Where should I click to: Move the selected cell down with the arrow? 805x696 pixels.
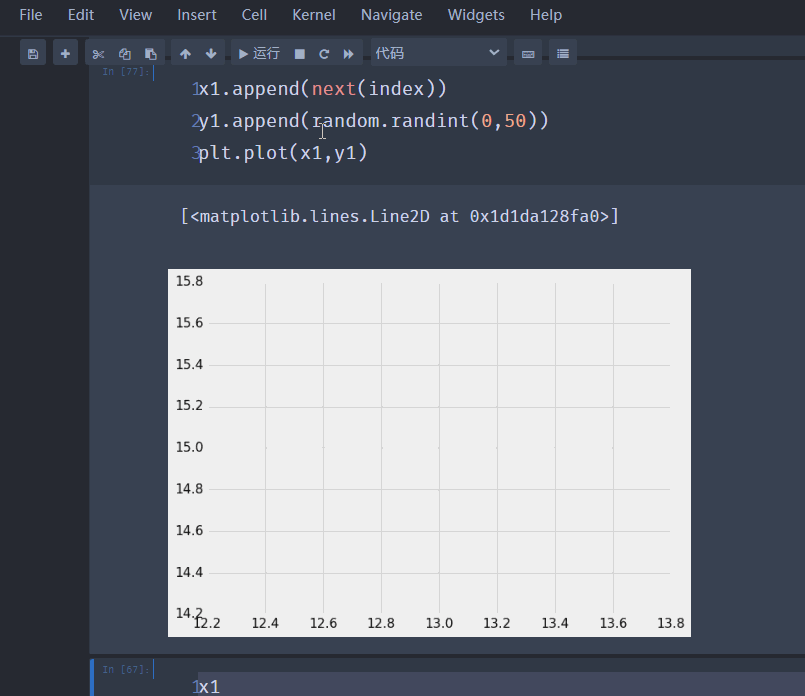211,53
